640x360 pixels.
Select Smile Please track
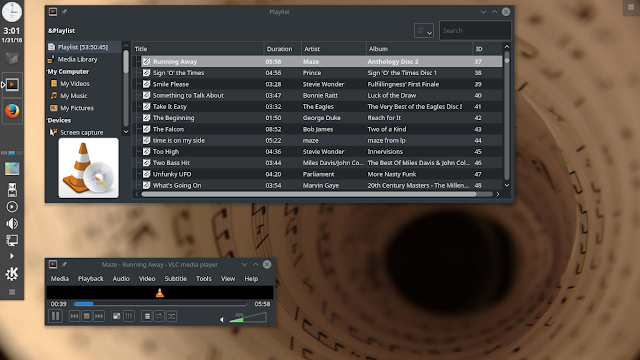tap(322, 84)
